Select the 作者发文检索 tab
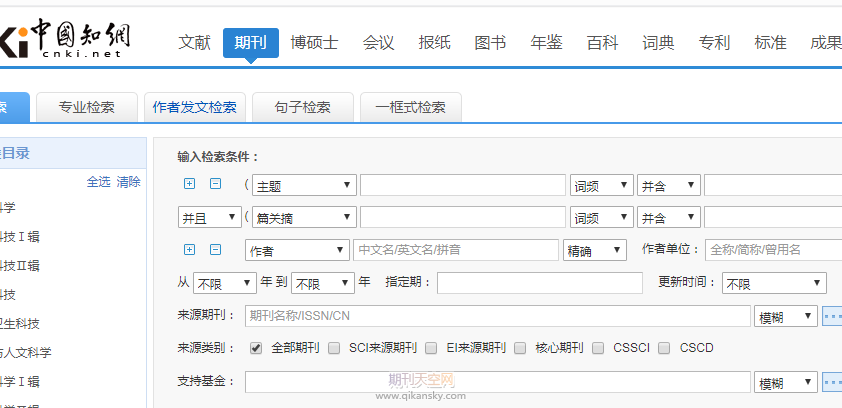 coord(195,107)
